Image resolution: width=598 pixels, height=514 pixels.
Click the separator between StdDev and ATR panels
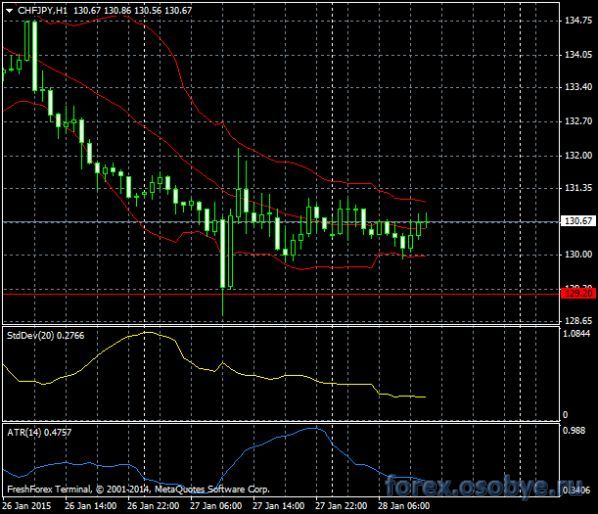click(x=281, y=421)
